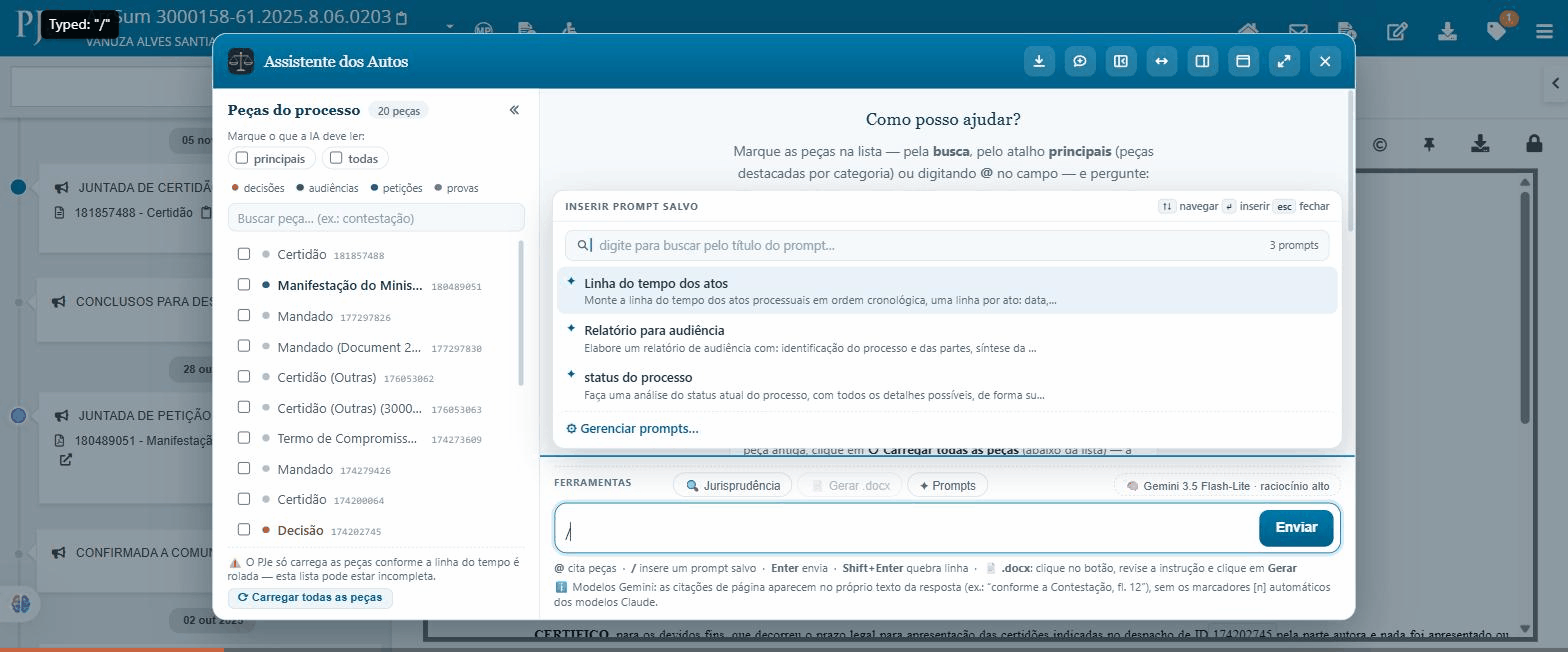
Task: Click the prompt title search field
Action: tap(947, 245)
